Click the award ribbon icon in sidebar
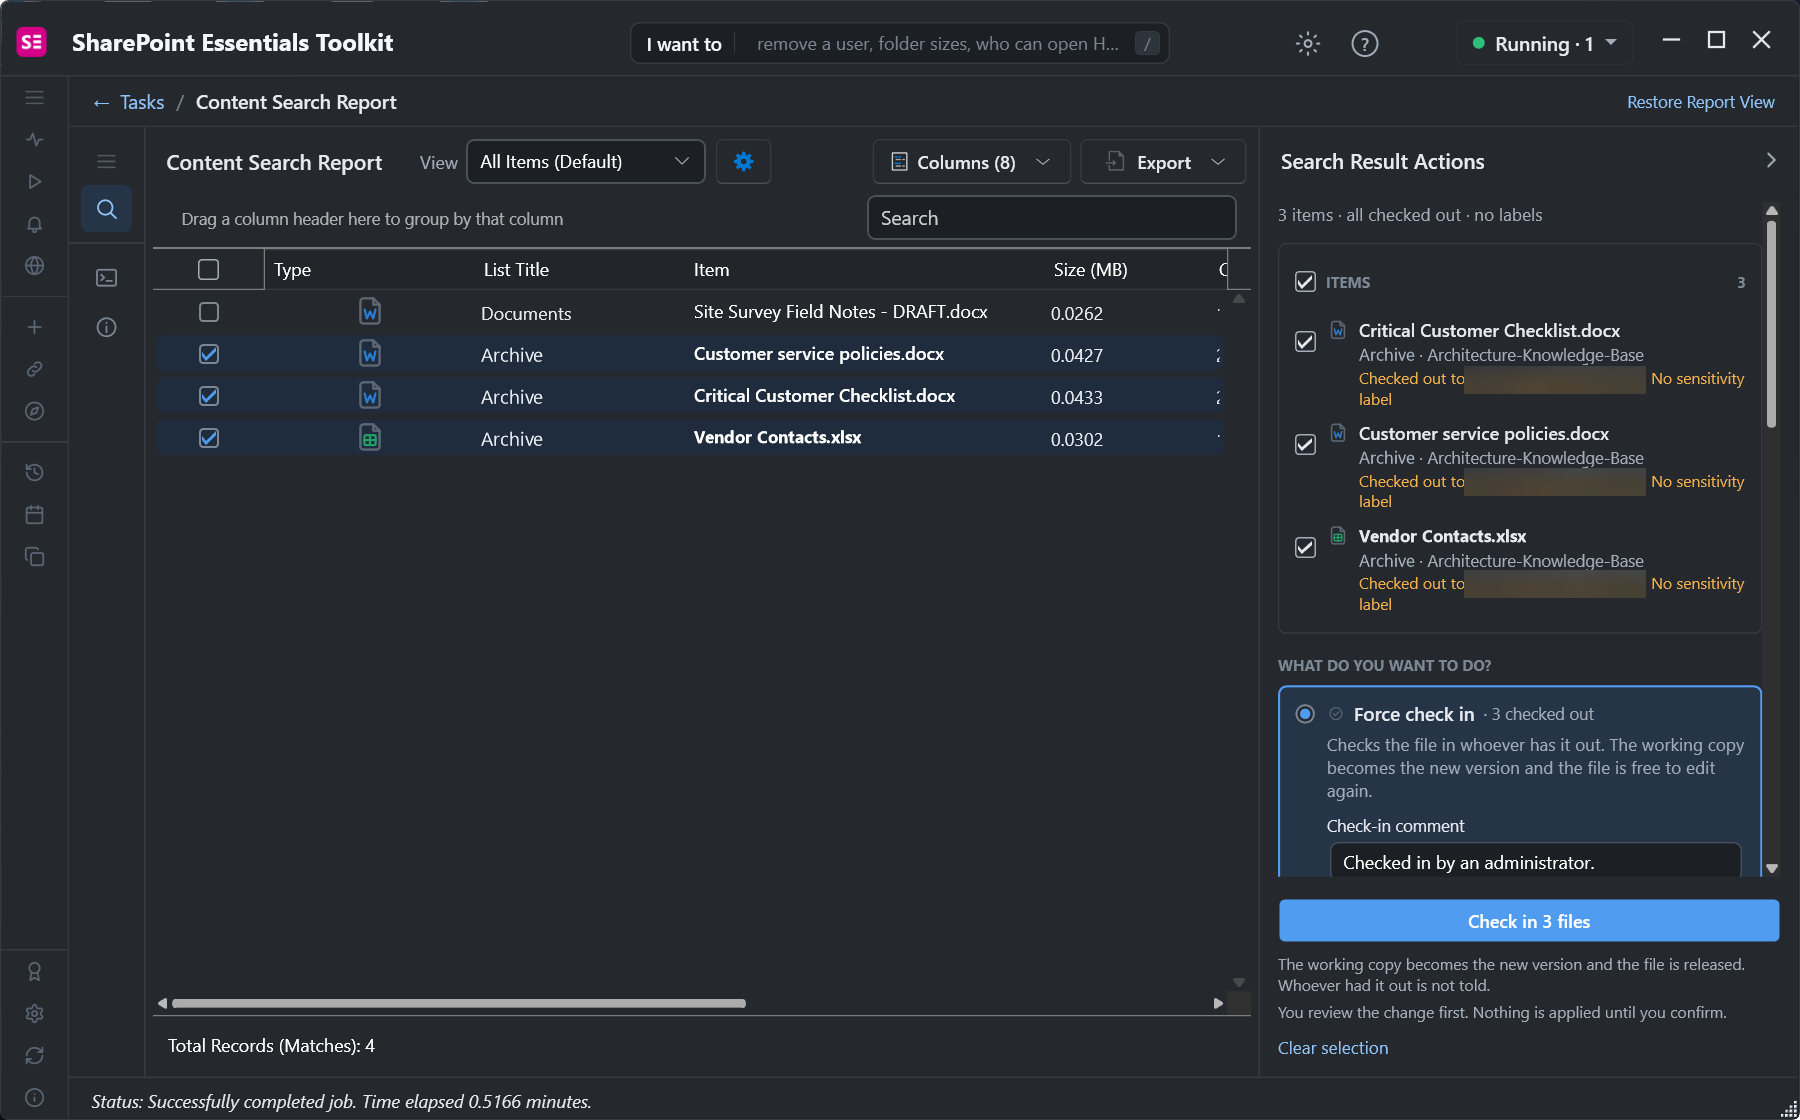 pyautogui.click(x=35, y=971)
